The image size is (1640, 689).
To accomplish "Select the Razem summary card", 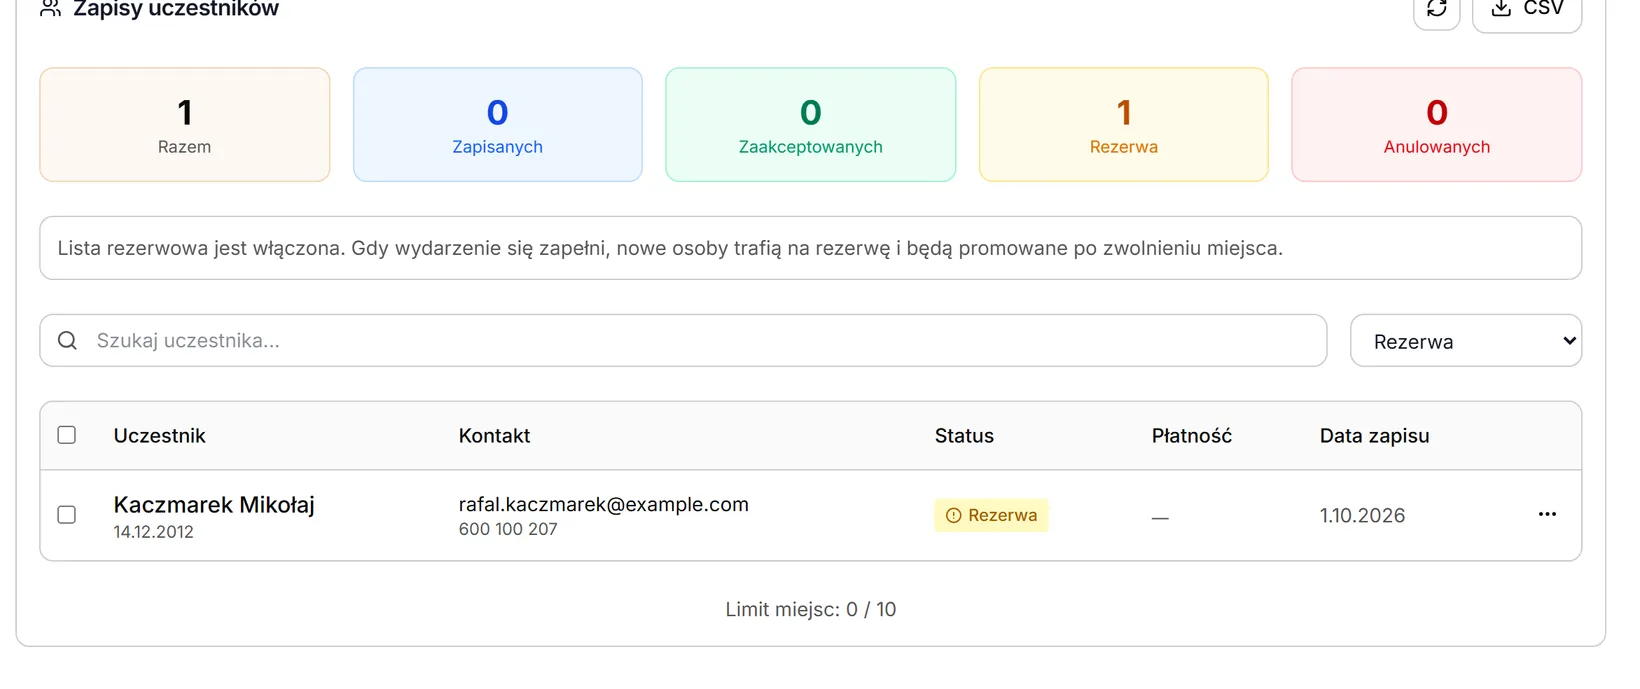I will coord(185,125).
